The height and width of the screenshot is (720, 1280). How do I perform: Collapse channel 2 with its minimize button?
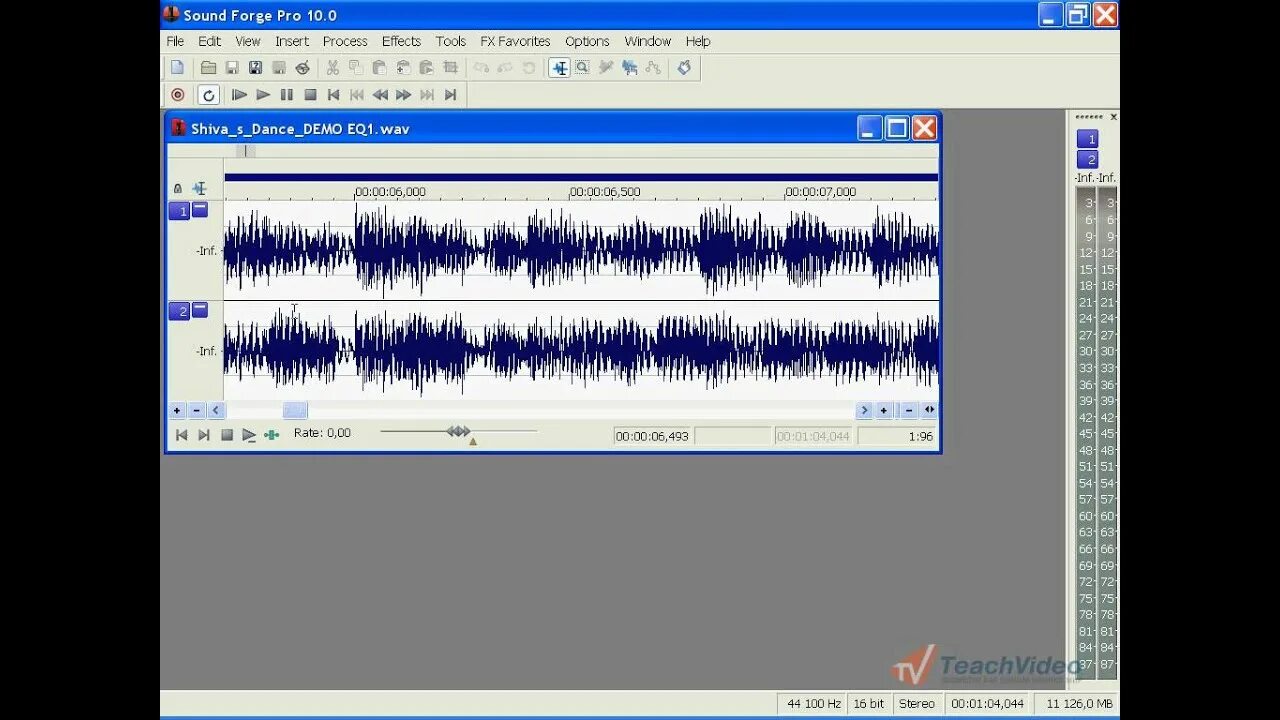tap(200, 310)
